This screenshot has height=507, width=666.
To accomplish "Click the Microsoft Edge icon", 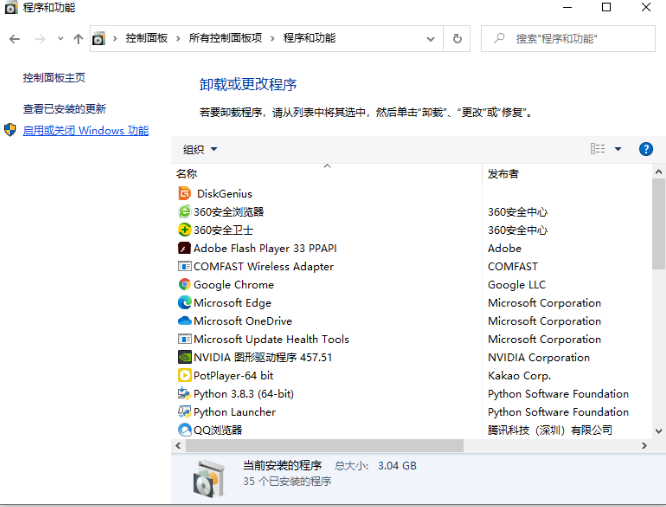I will 184,303.
